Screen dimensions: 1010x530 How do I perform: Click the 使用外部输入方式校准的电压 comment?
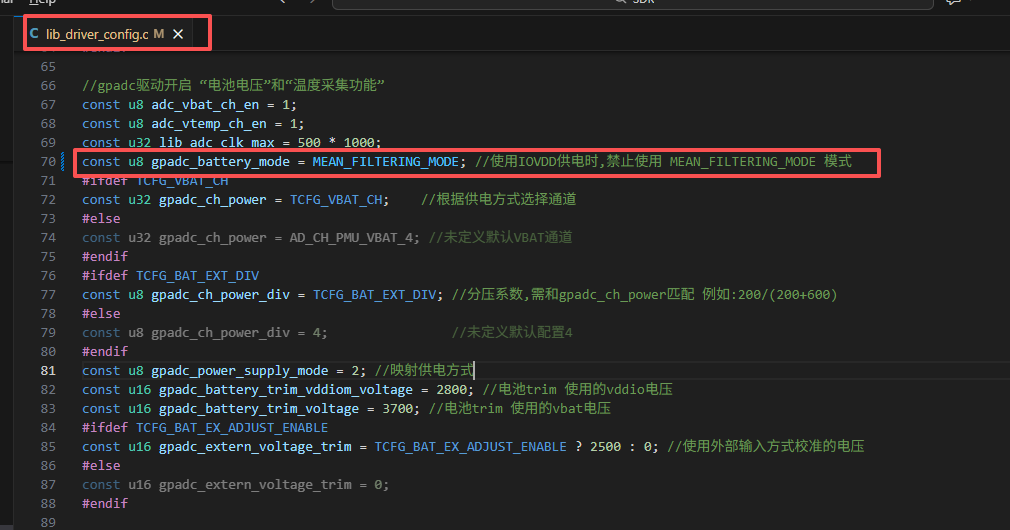point(766,446)
